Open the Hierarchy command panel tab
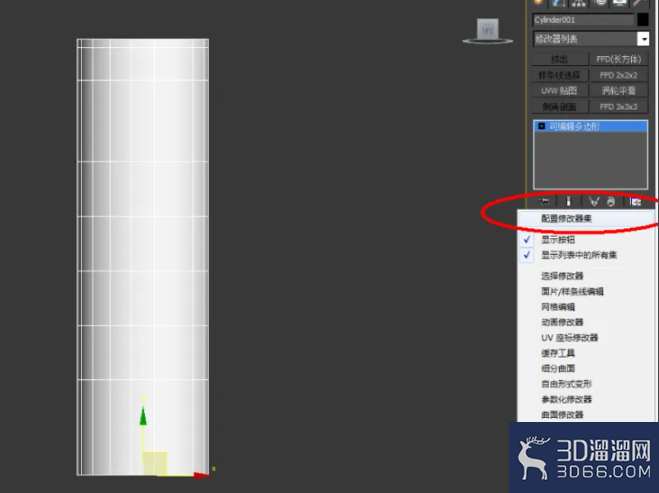 click(579, 3)
